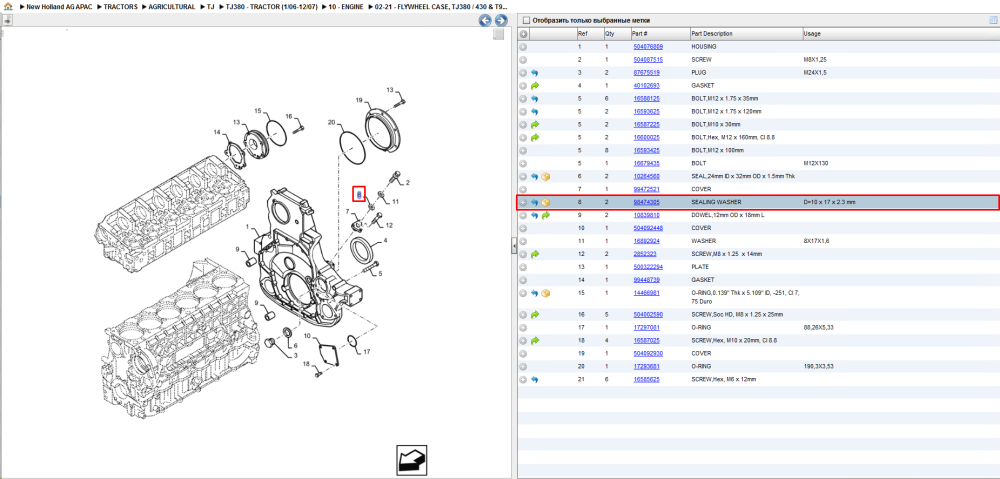Open the column layout icon at table corner
The width and height of the screenshot is (1000, 479).
[x=993, y=20]
